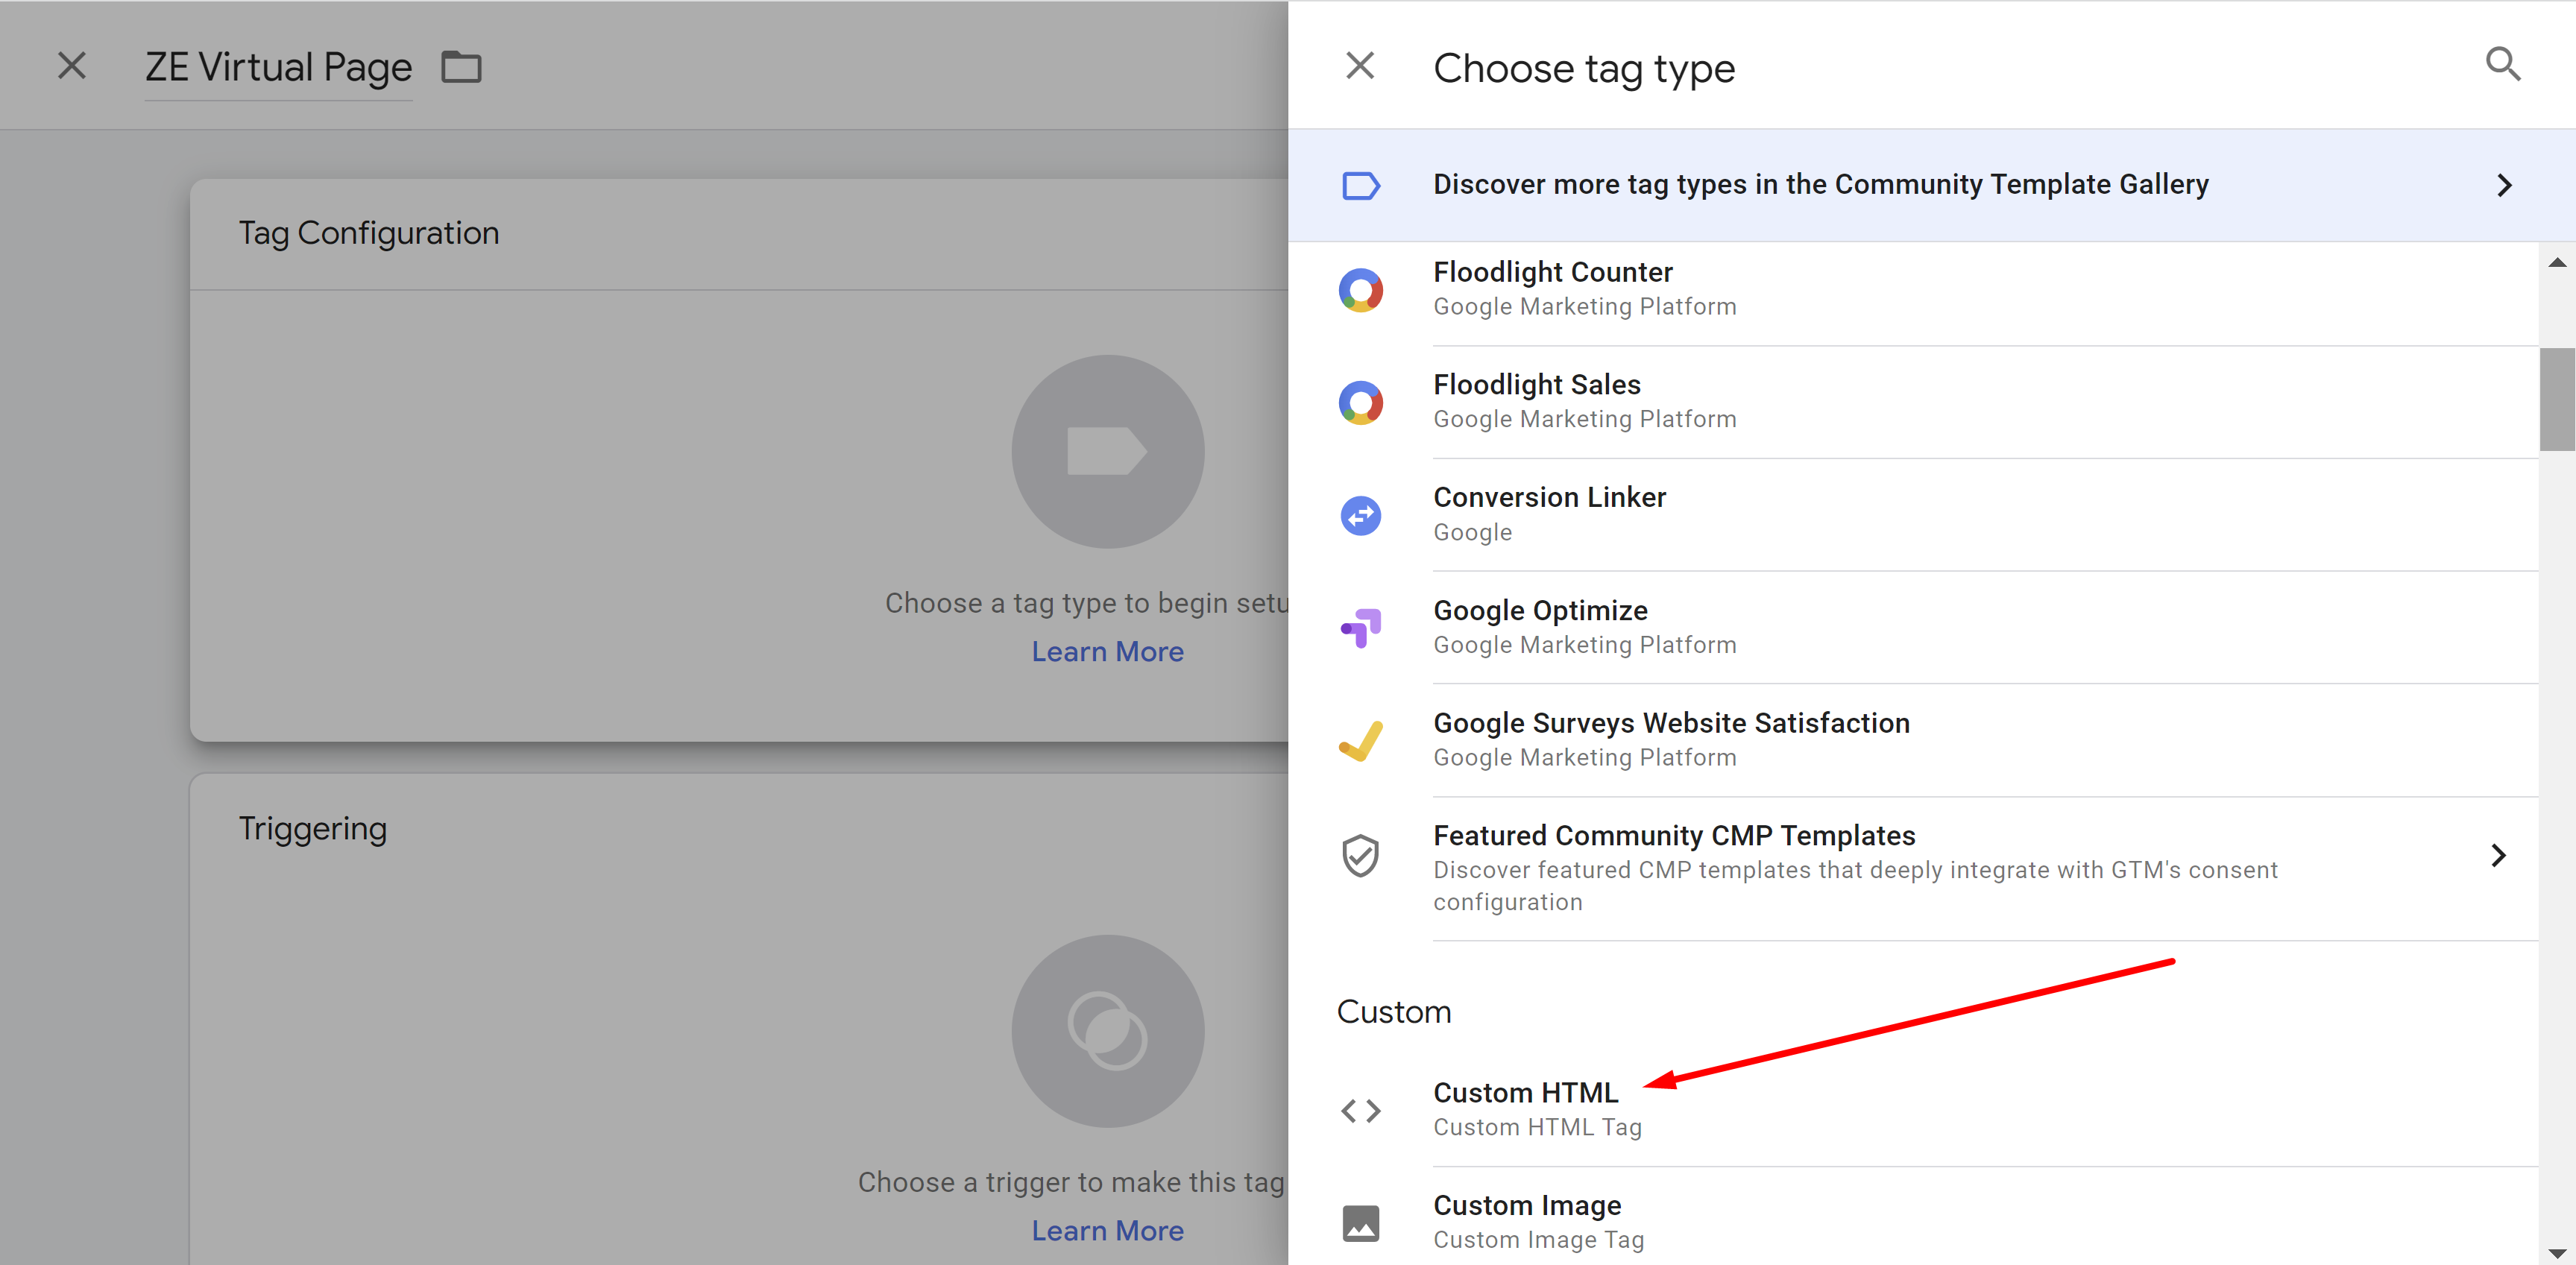Close the Choose tag type panel

[1360, 66]
